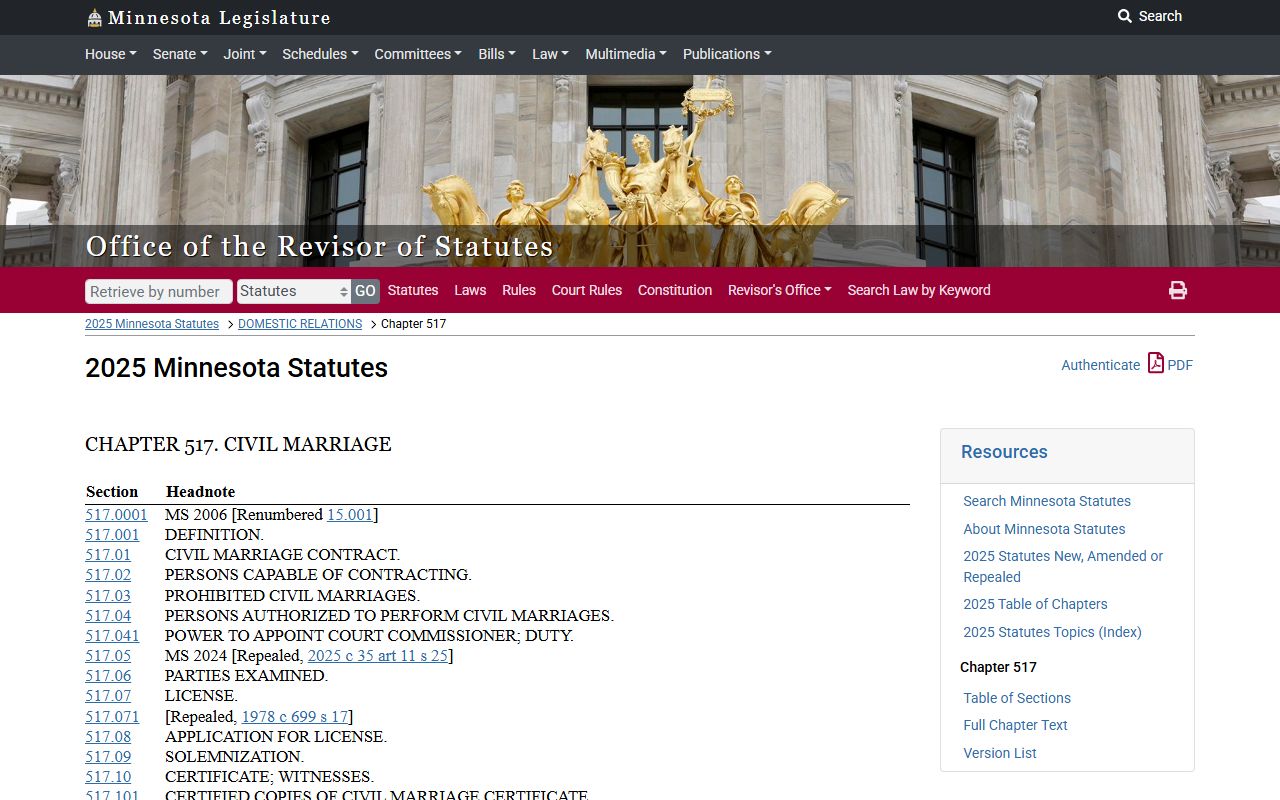The height and width of the screenshot is (800, 1280).
Task: Open 2025 Table of Chapters
Action: click(x=1035, y=604)
